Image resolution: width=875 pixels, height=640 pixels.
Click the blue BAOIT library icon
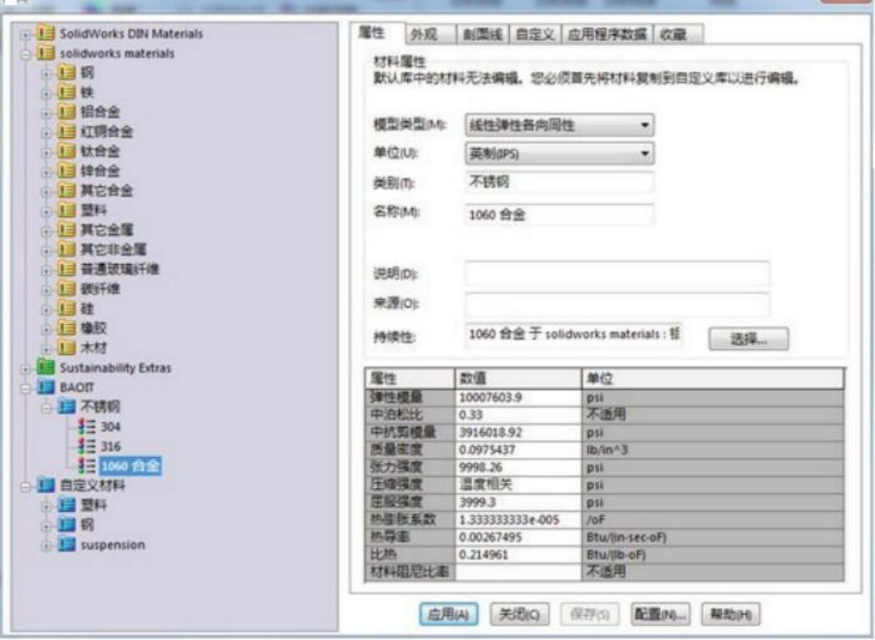coord(46,387)
